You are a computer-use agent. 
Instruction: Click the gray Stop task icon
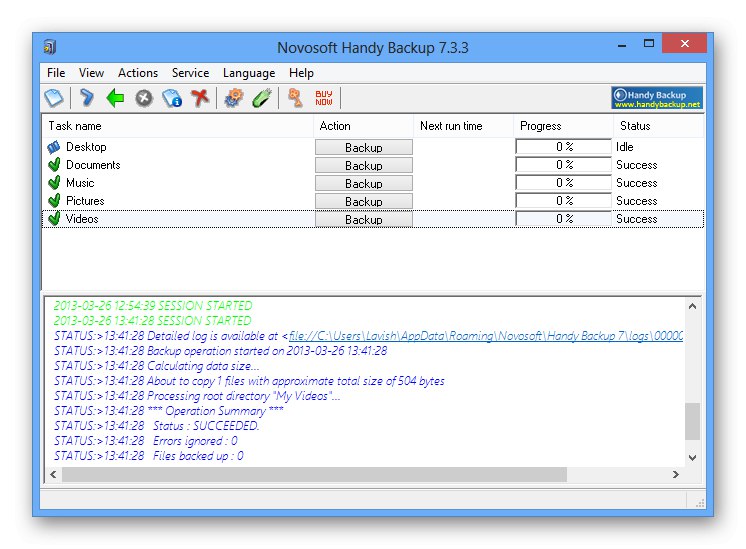[144, 98]
